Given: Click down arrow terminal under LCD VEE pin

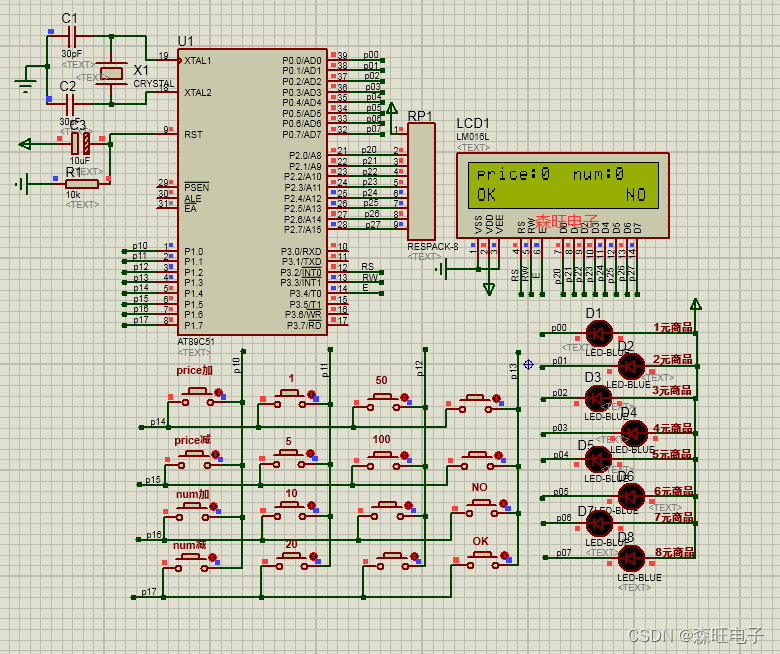Looking at the screenshot, I should click(489, 289).
